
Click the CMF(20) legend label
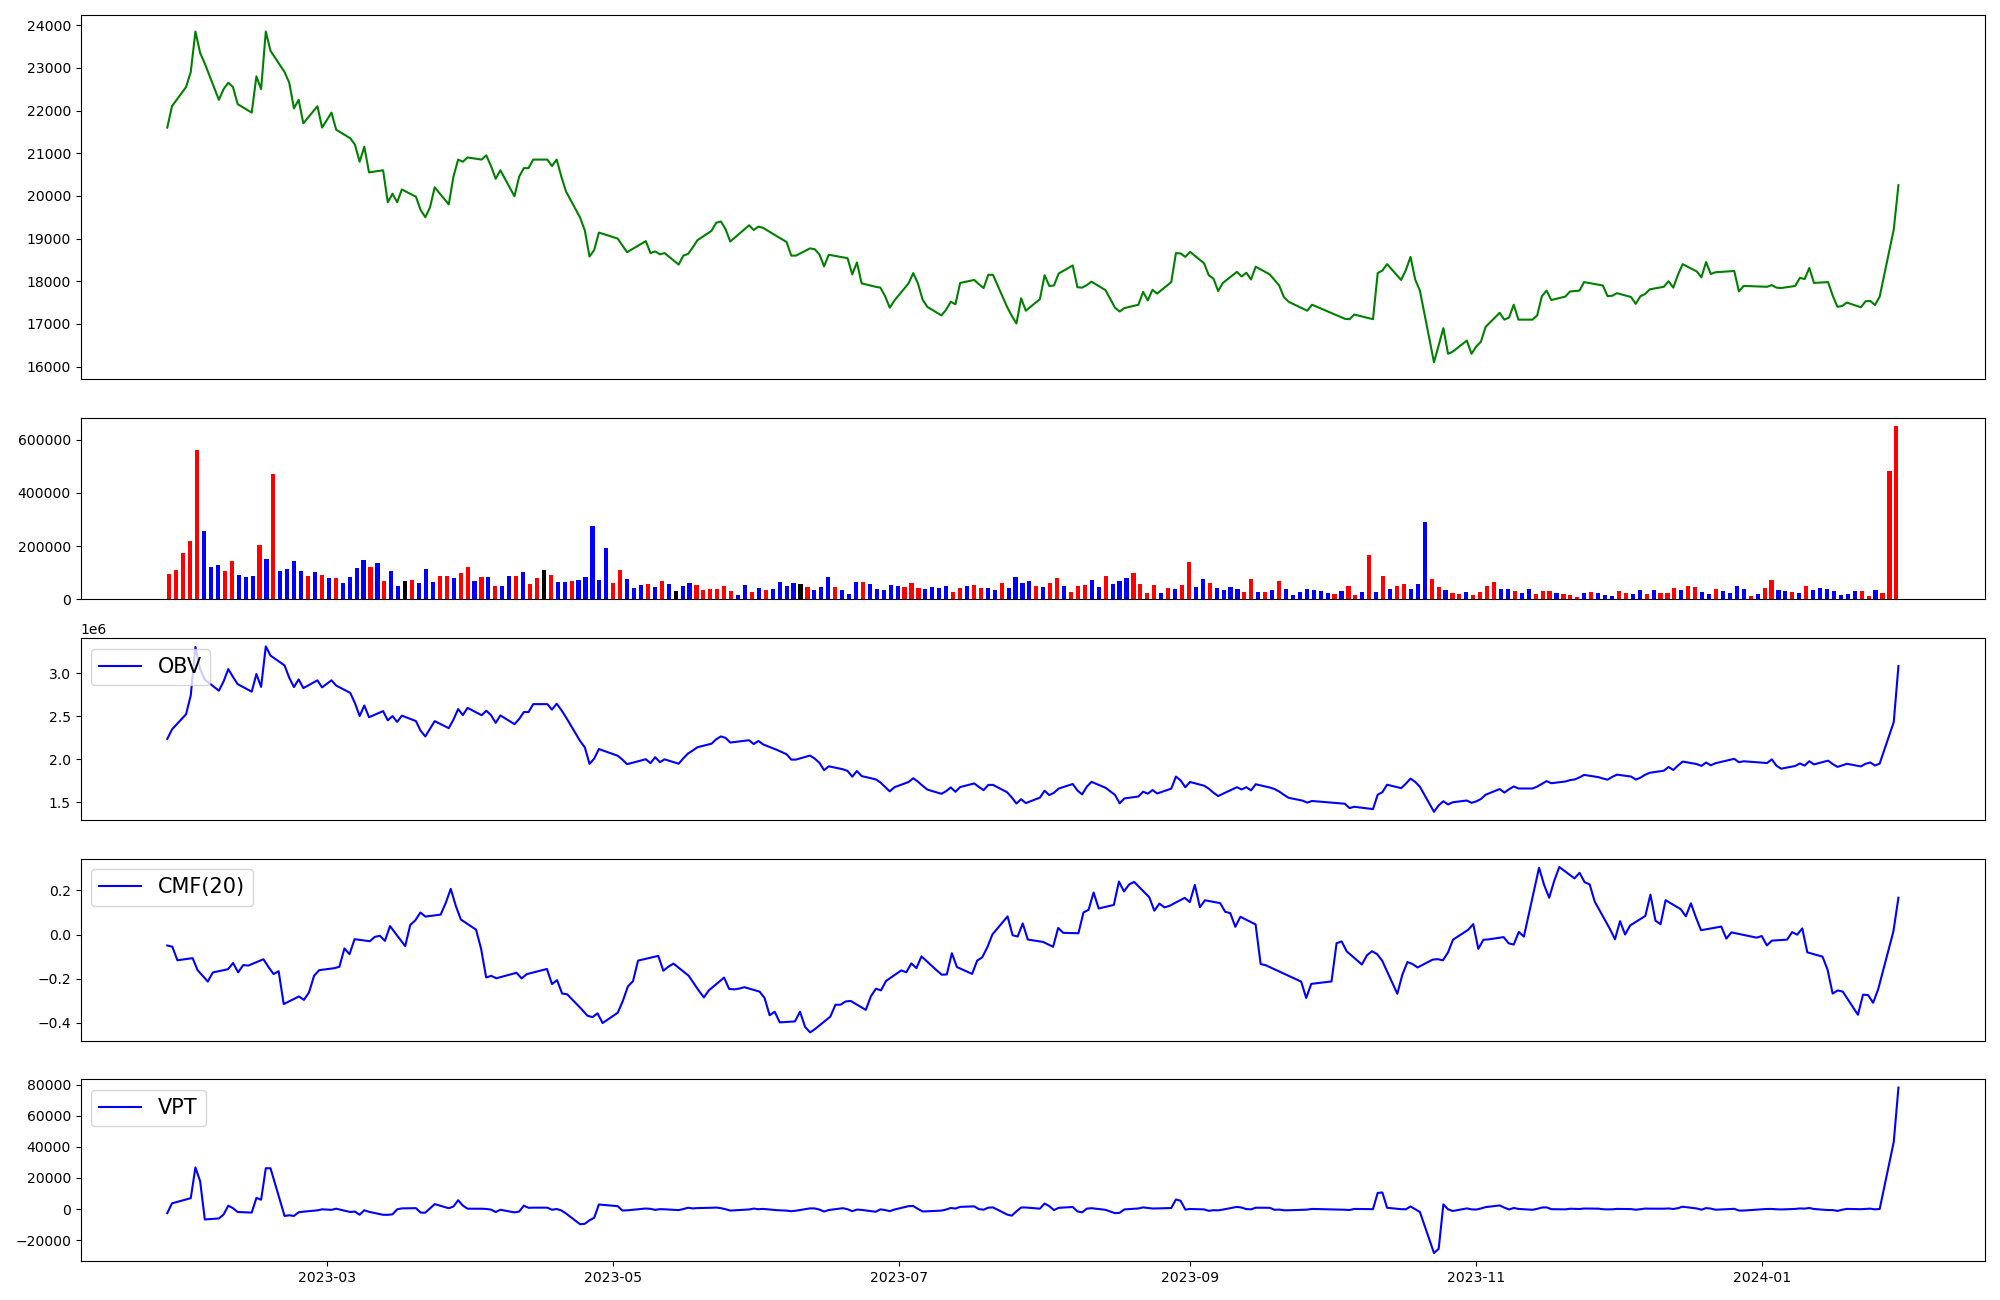200,887
